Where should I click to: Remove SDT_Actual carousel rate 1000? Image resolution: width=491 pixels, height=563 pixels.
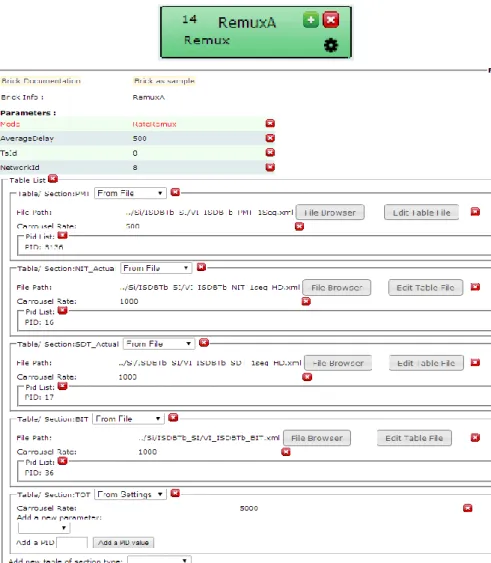tap(307, 377)
